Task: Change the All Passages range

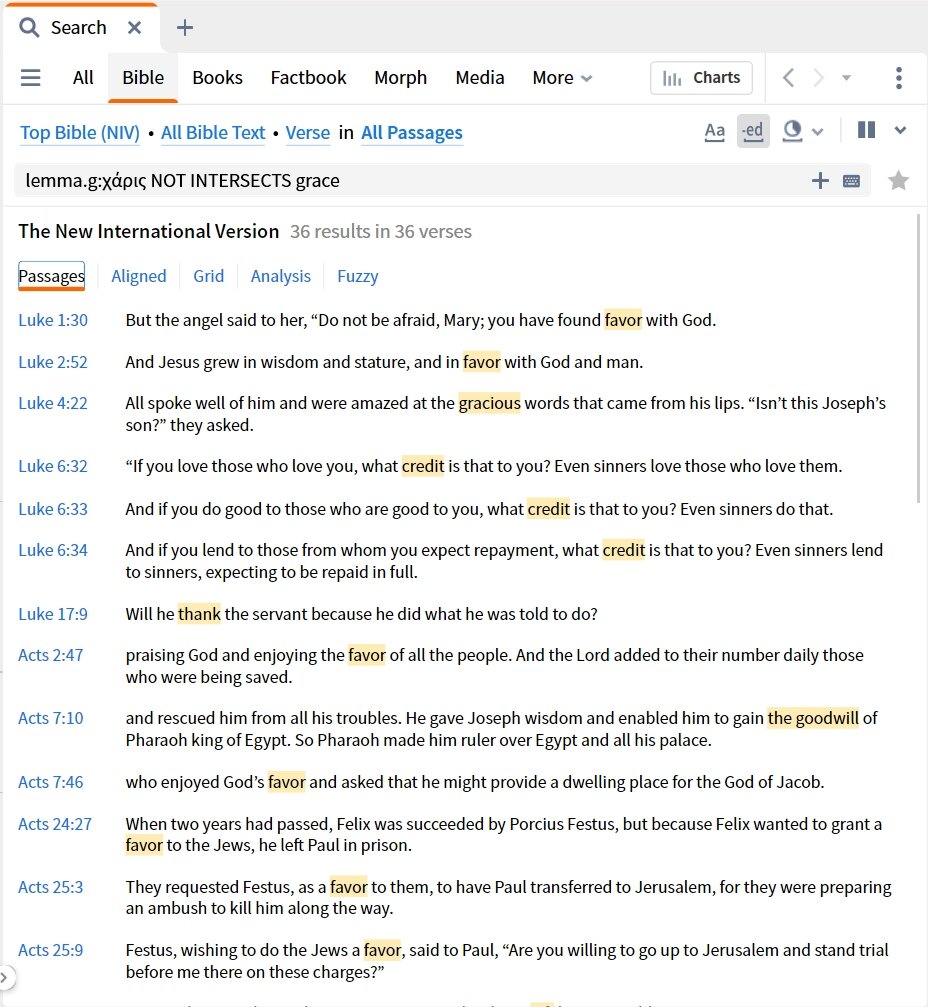Action: tap(412, 132)
